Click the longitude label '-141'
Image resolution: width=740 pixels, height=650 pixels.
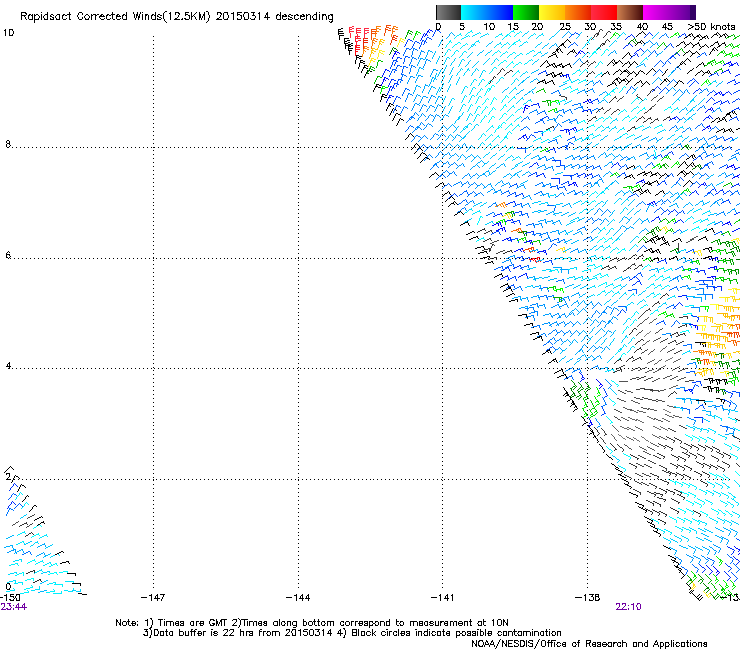(x=442, y=598)
